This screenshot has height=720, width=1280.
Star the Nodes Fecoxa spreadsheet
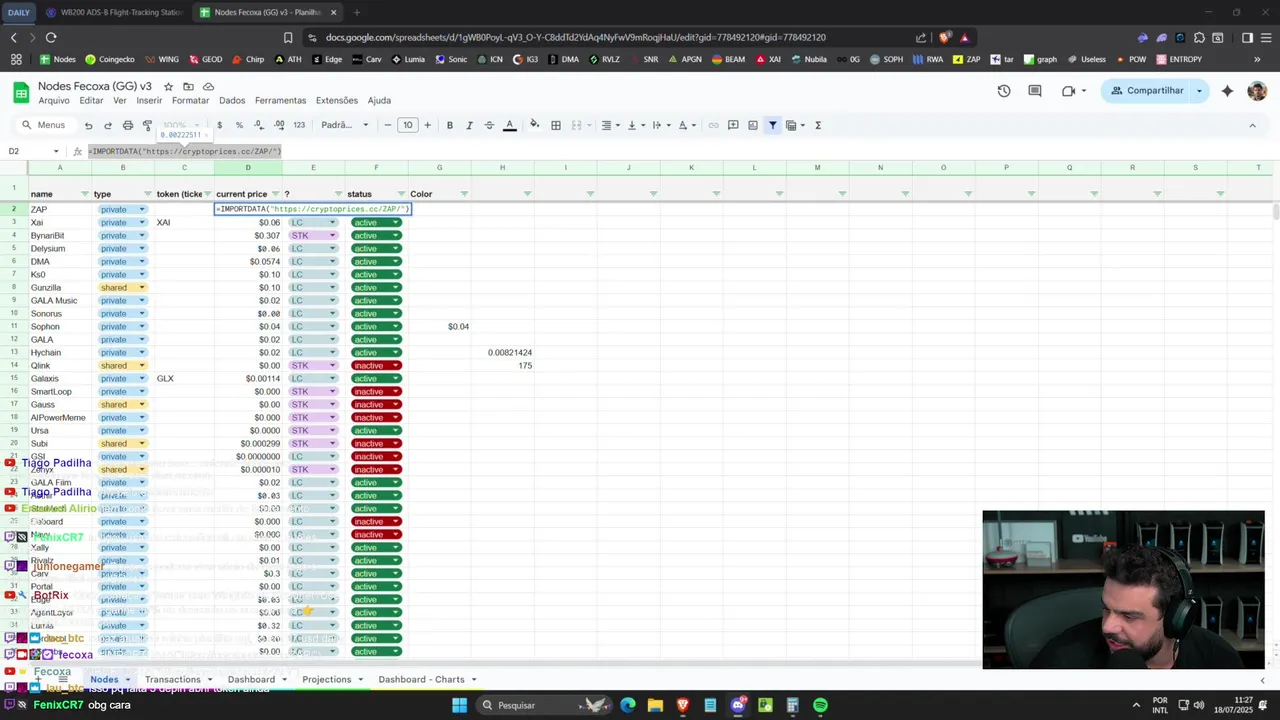168,87
